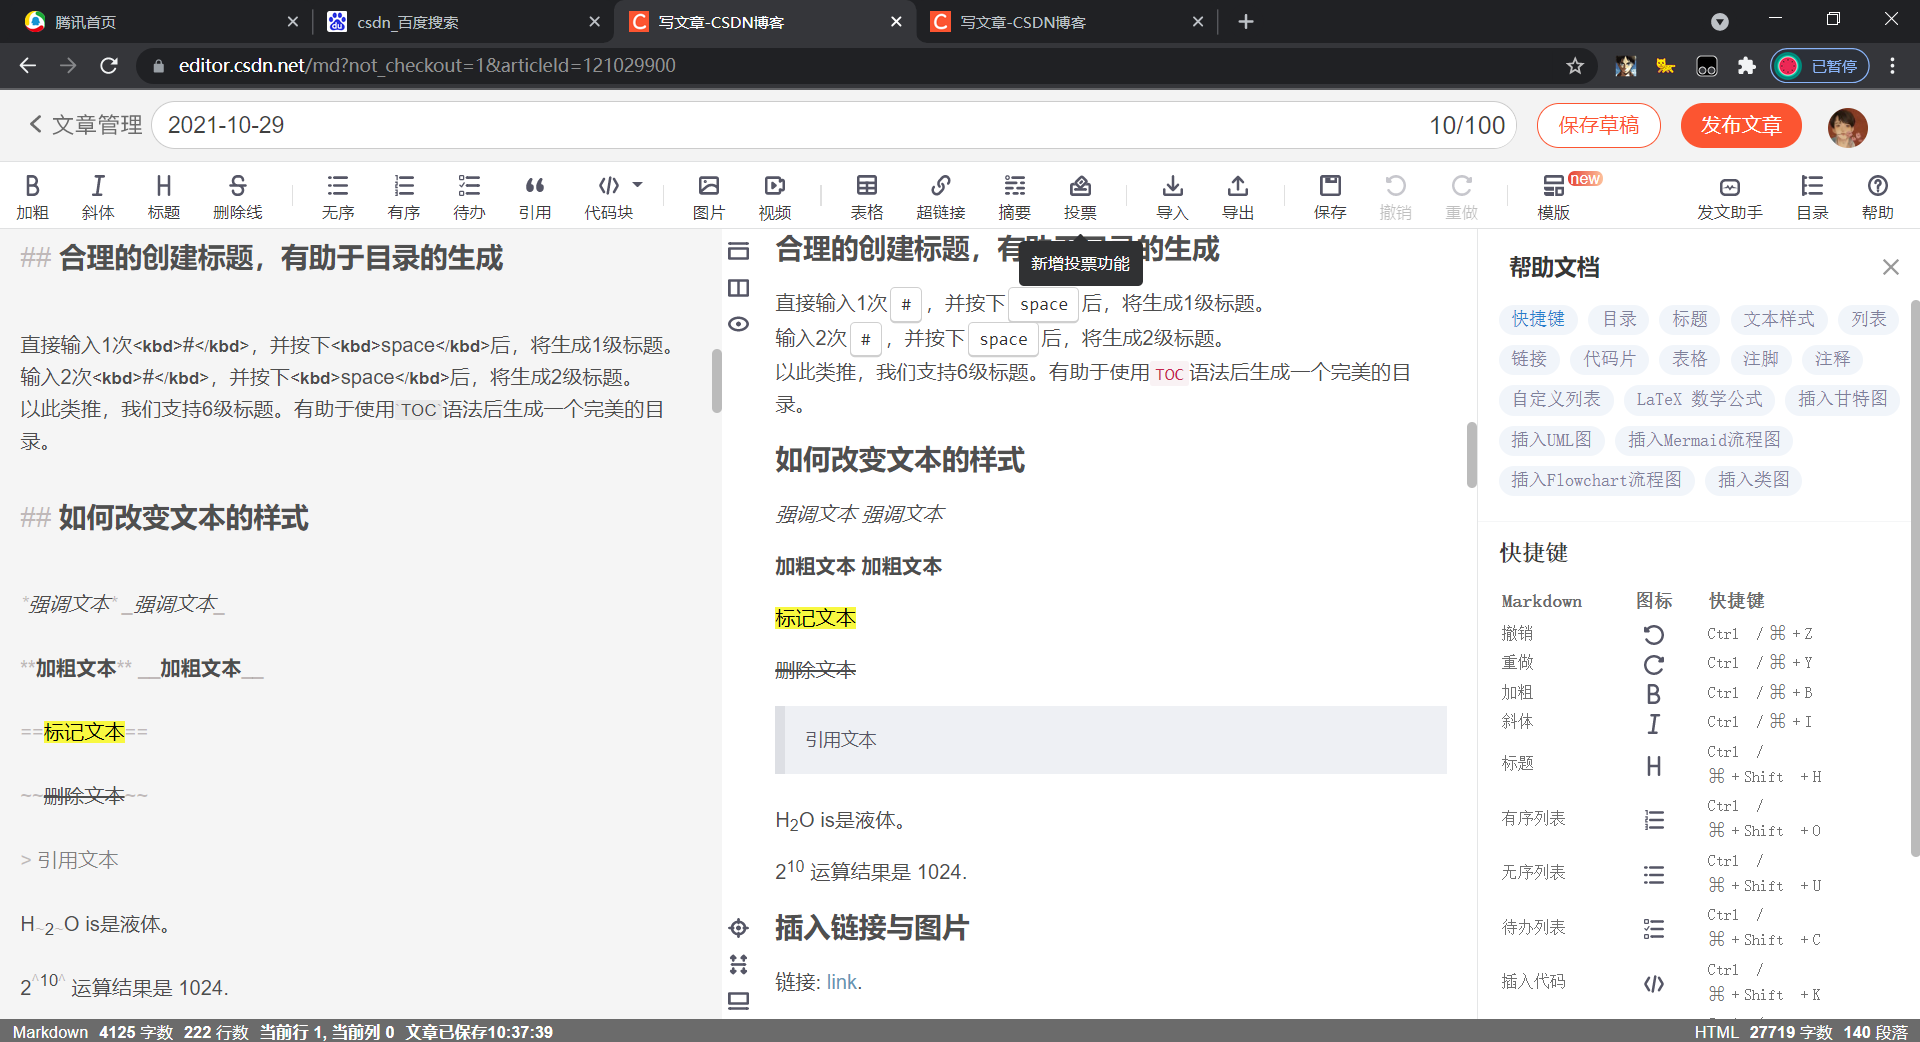Switch to csdn_百度搜索 browser tab
1920x1042 pixels.
click(463, 22)
